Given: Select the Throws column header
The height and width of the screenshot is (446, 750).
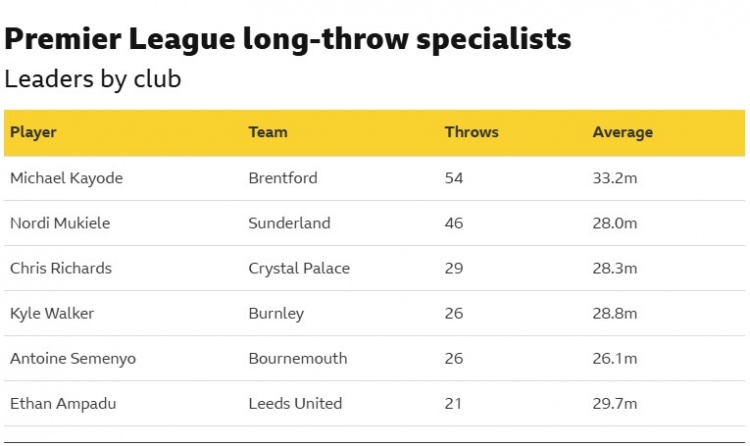Looking at the screenshot, I should pyautogui.click(x=471, y=132).
